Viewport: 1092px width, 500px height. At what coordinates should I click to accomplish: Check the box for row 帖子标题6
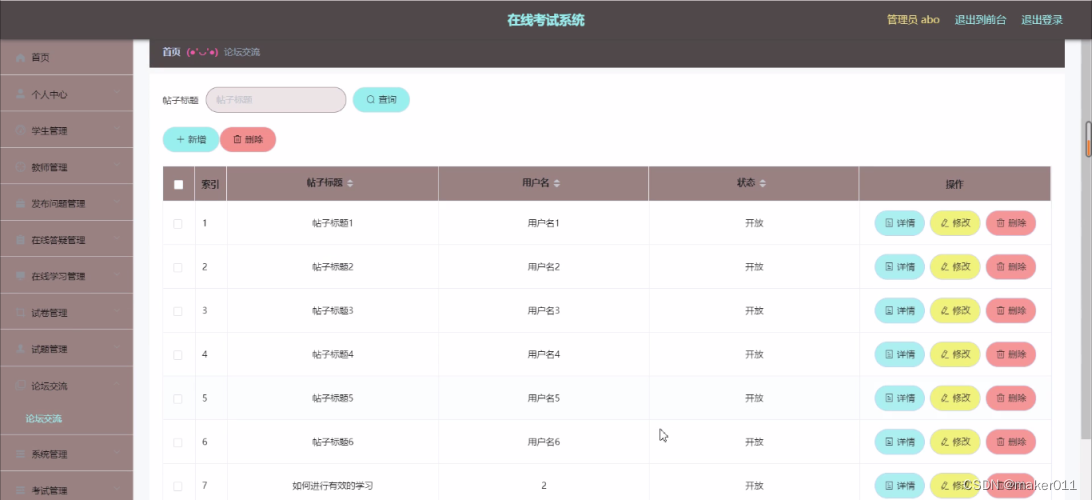click(x=178, y=442)
